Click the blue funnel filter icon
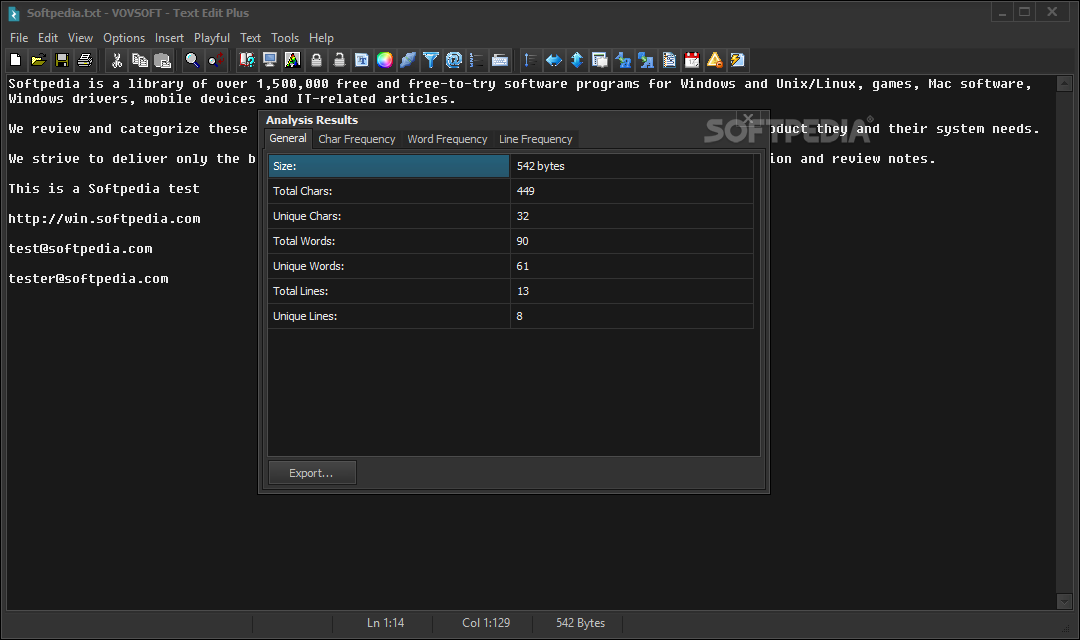The image size is (1080, 640). tap(431, 61)
